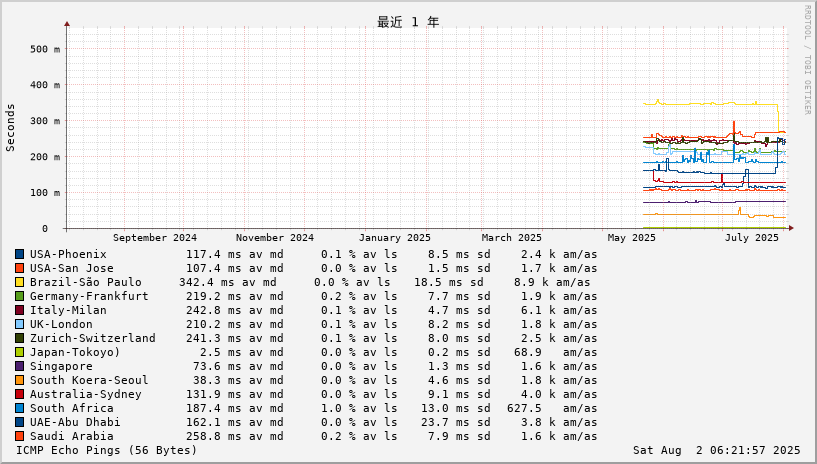Click the 18.5 ms sd value
Viewport: 817px width, 464px height.
(x=442, y=282)
